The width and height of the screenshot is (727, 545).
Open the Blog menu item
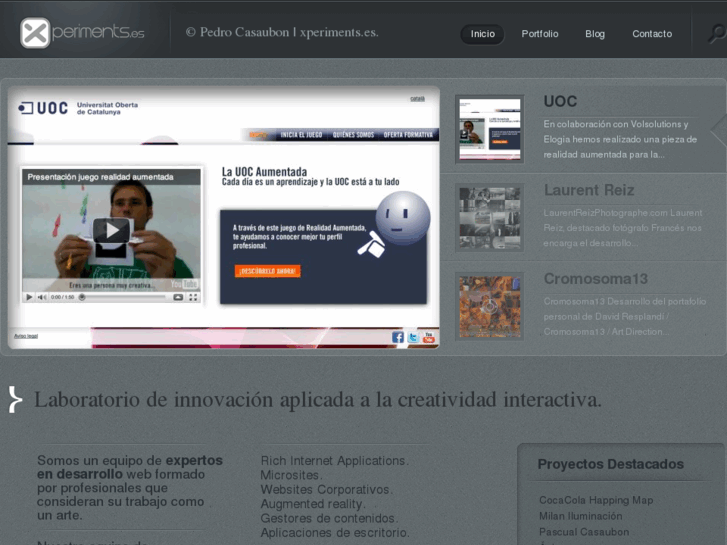tap(595, 34)
